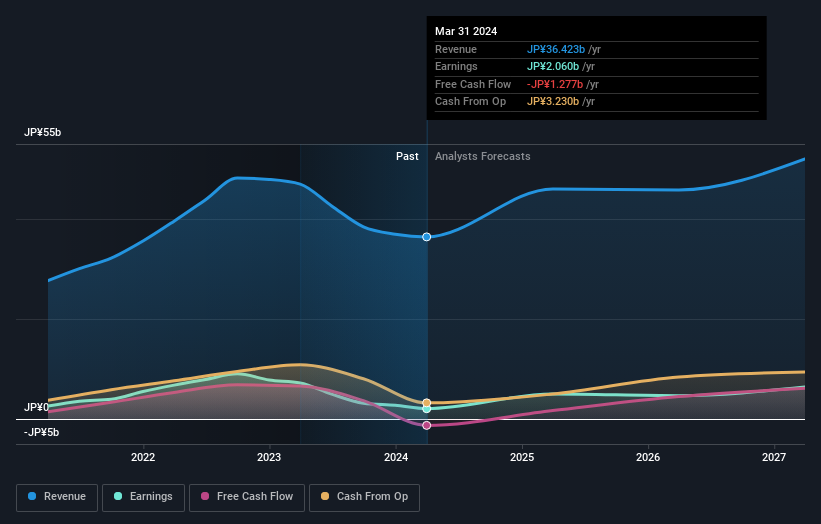This screenshot has width=821, height=524.
Task: Click the JP¥0 y-axis label
Action: click(36, 407)
